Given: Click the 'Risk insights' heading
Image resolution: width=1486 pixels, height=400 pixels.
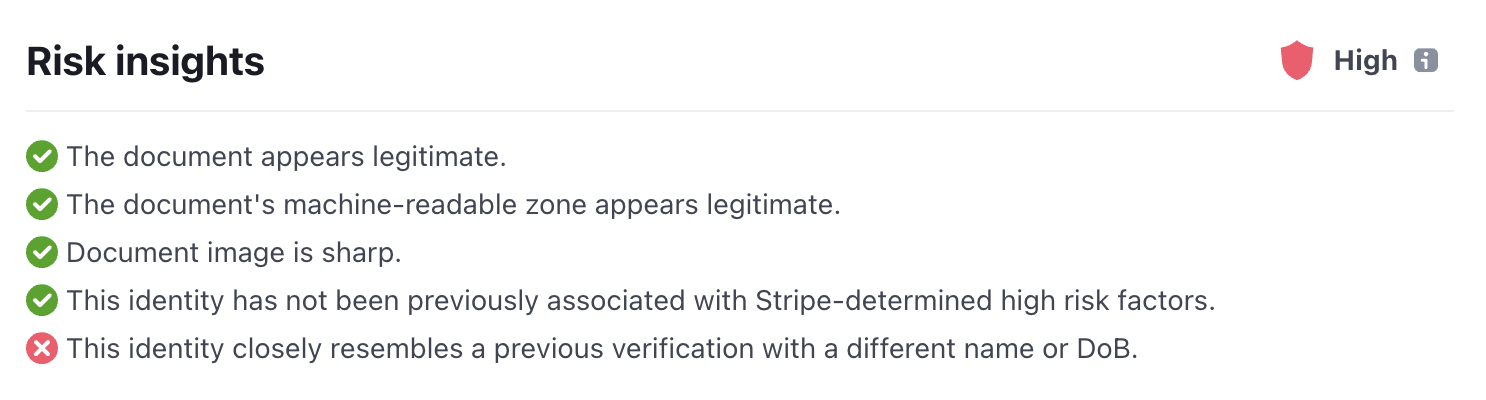Looking at the screenshot, I should [145, 62].
